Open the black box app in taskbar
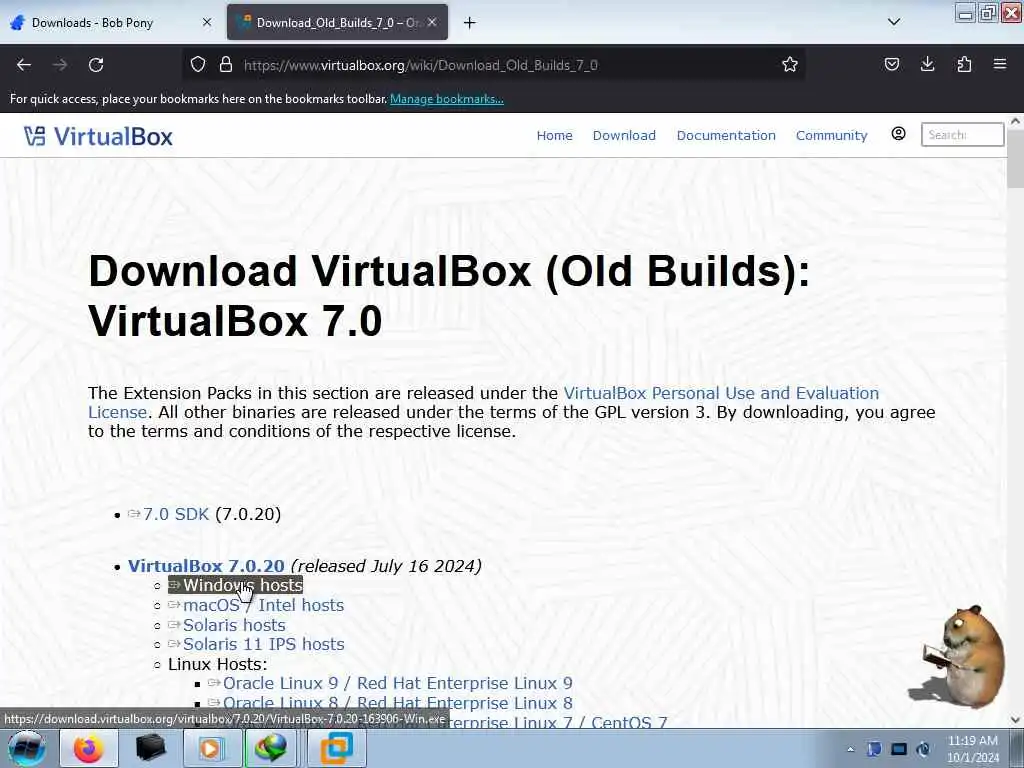Screen dimensions: 1024x768 coord(150,748)
